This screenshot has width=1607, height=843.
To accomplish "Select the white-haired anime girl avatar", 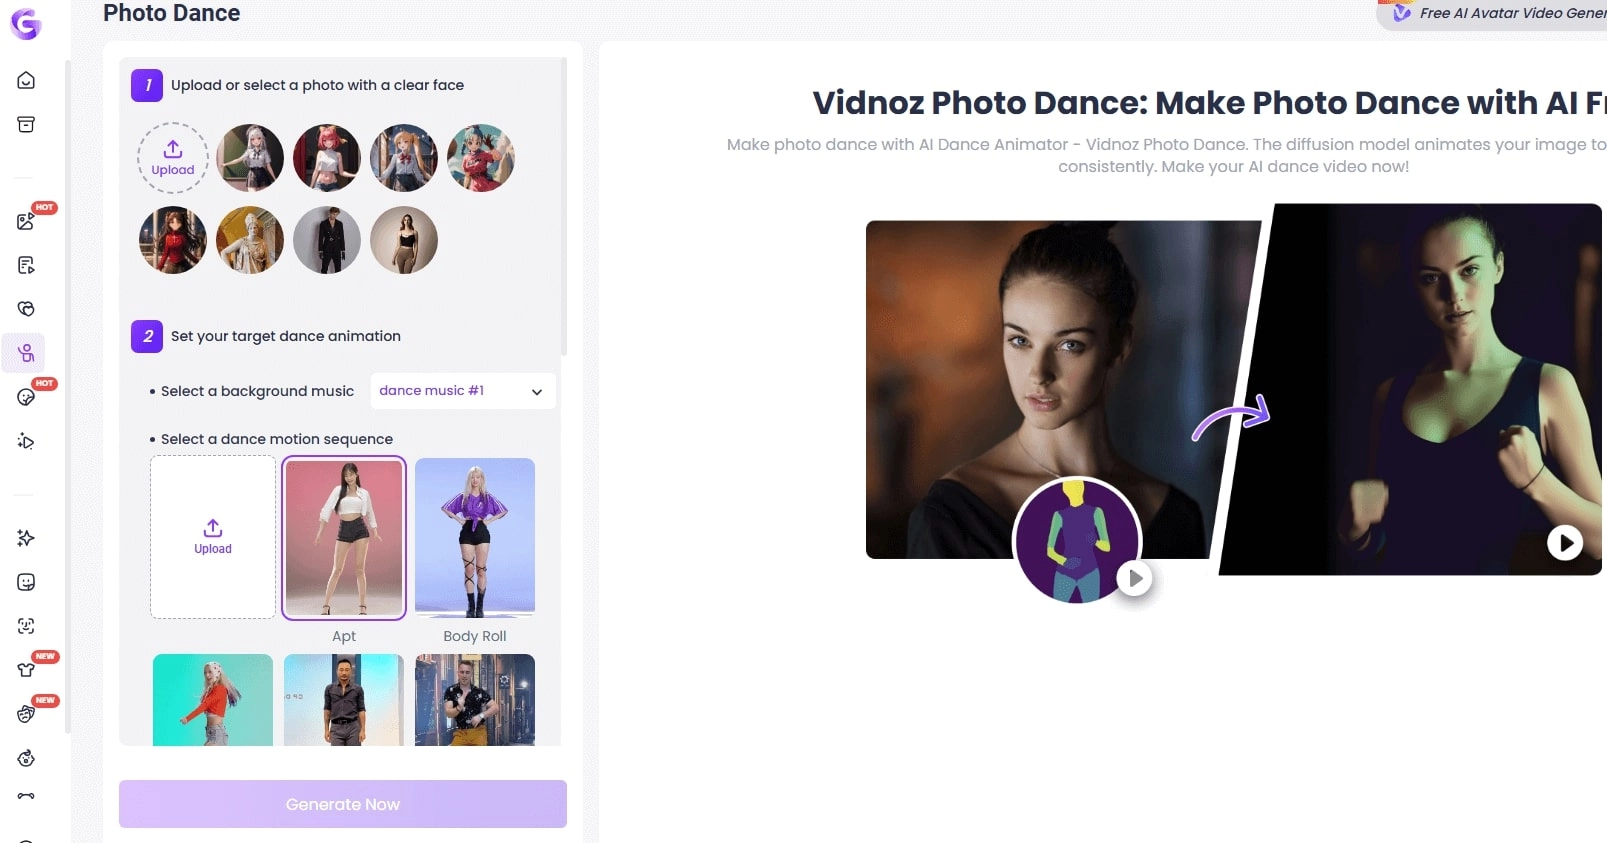I will tap(250, 158).
